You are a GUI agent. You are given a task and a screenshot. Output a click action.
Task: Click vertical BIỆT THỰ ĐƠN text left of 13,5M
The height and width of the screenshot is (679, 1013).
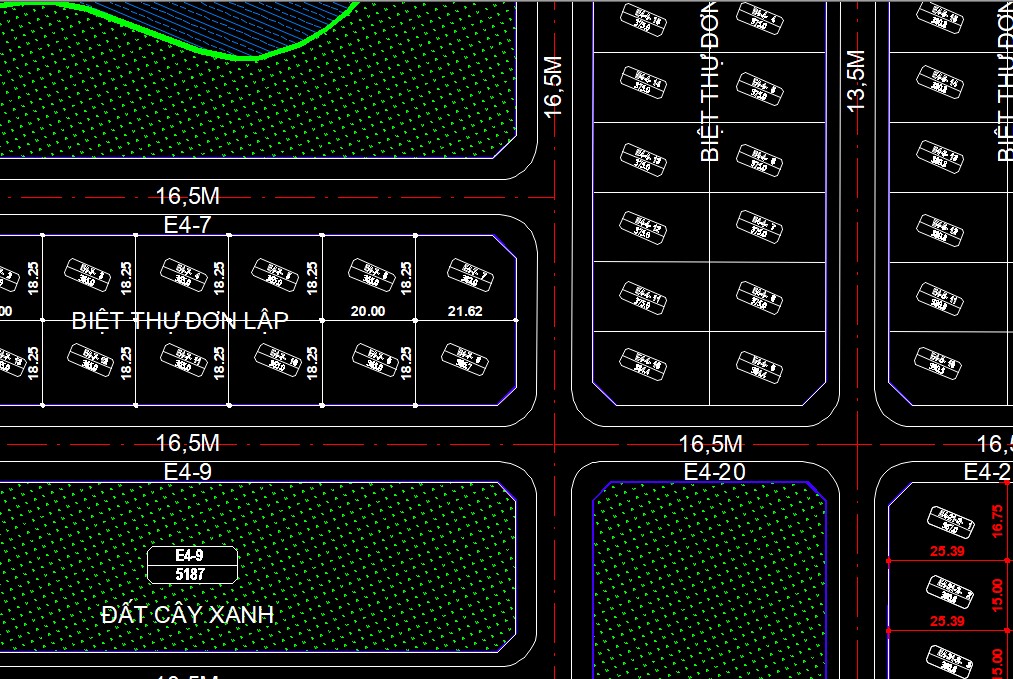(x=709, y=81)
